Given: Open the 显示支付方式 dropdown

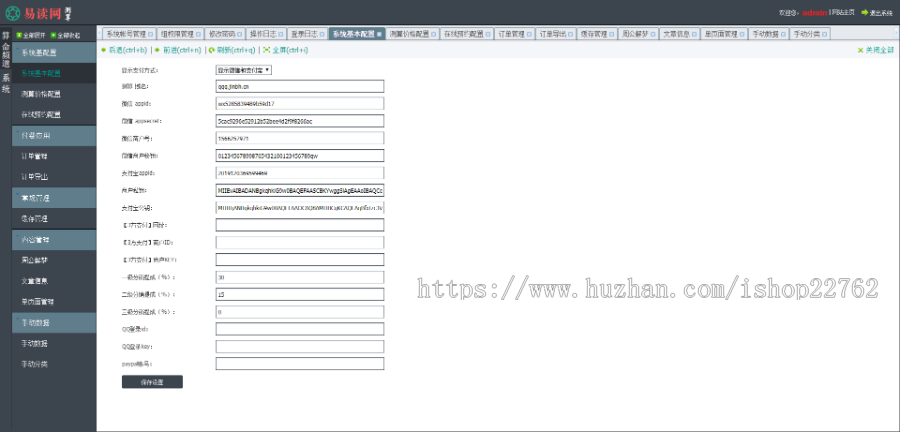Looking at the screenshot, I should [245, 70].
